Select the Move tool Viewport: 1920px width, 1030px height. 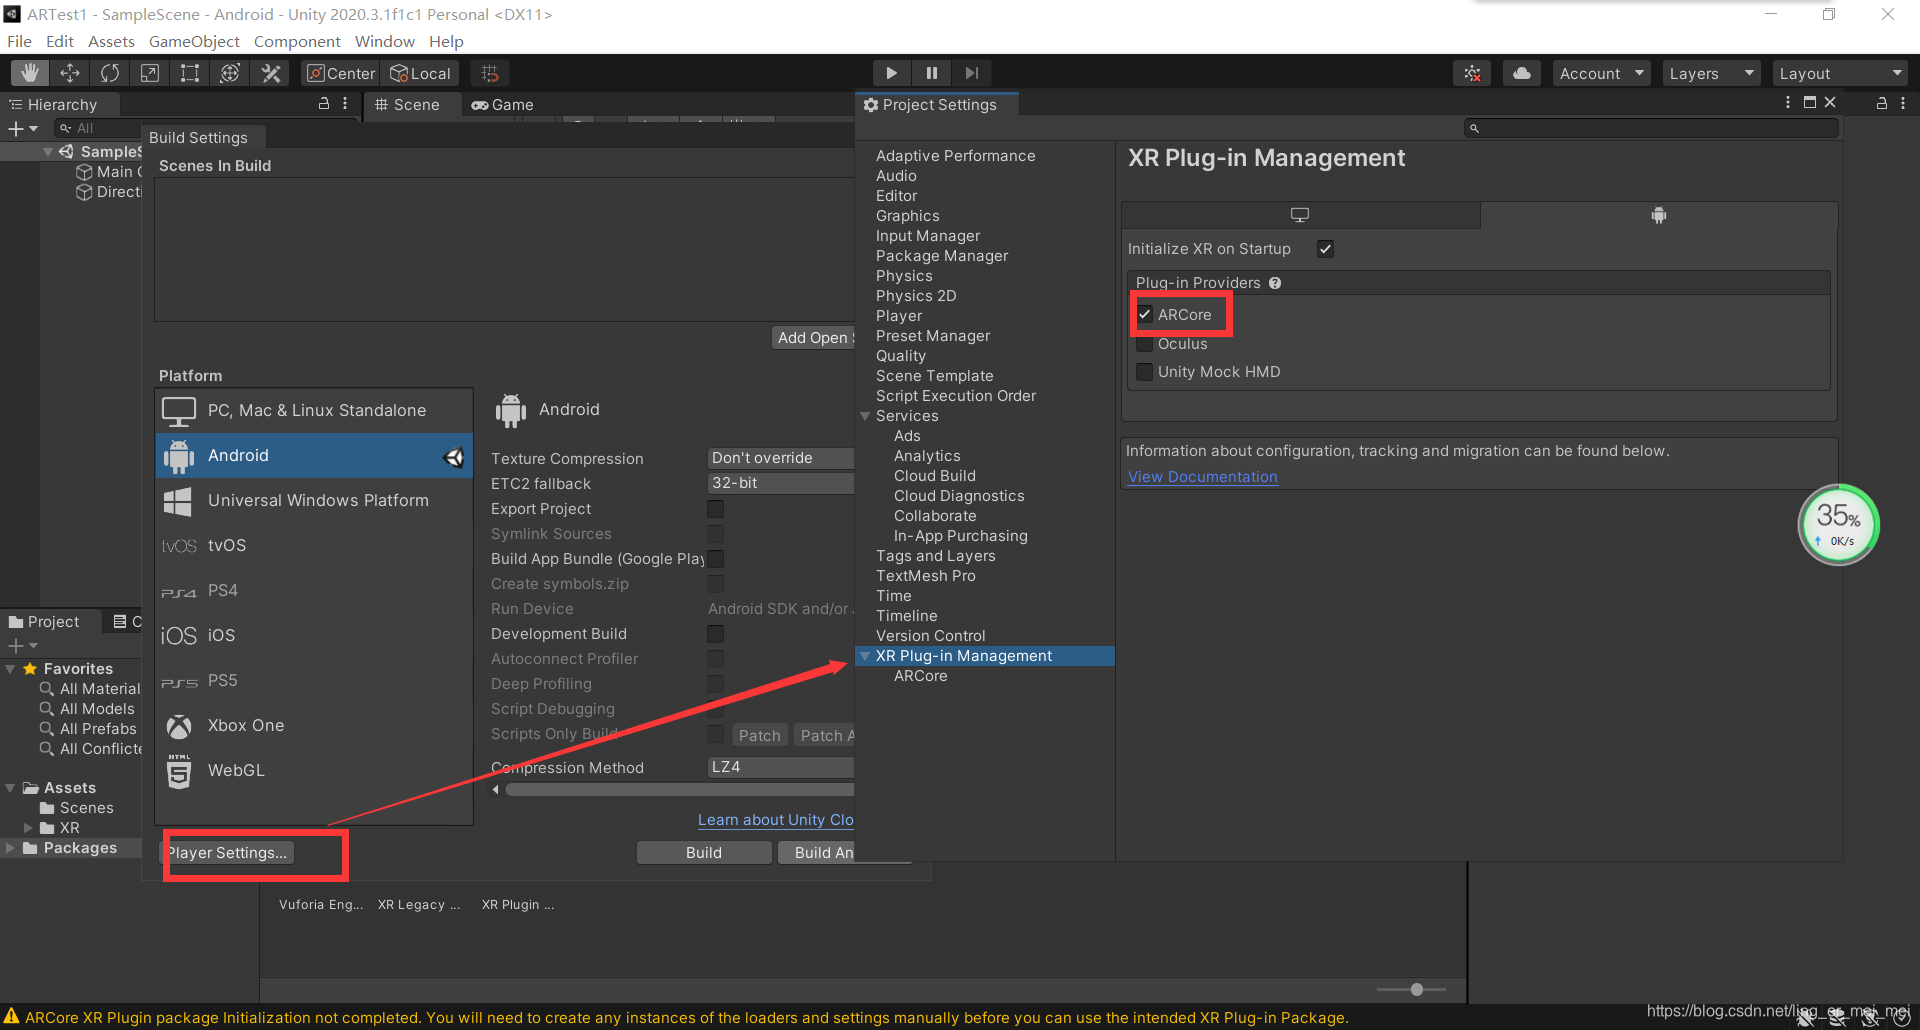70,73
